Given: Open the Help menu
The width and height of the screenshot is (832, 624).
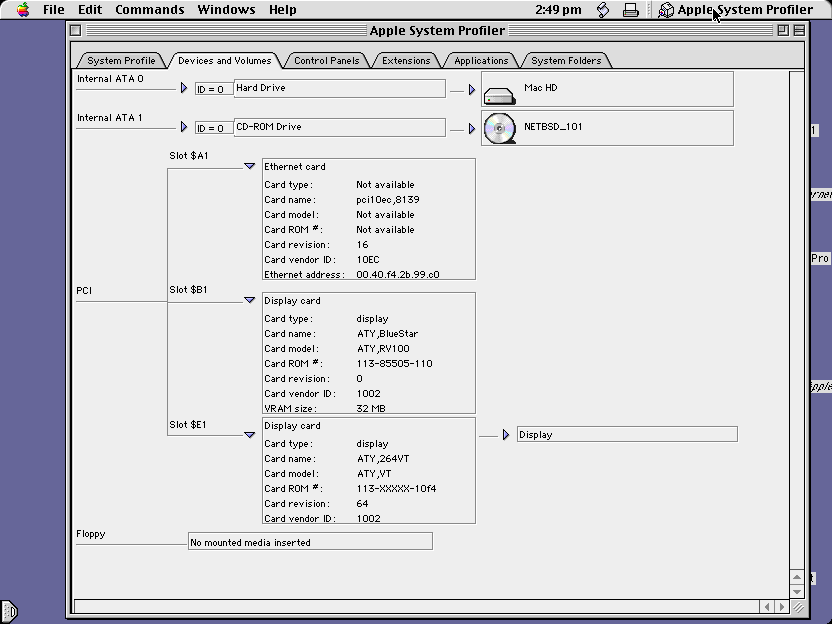Looking at the screenshot, I should coord(282,10).
